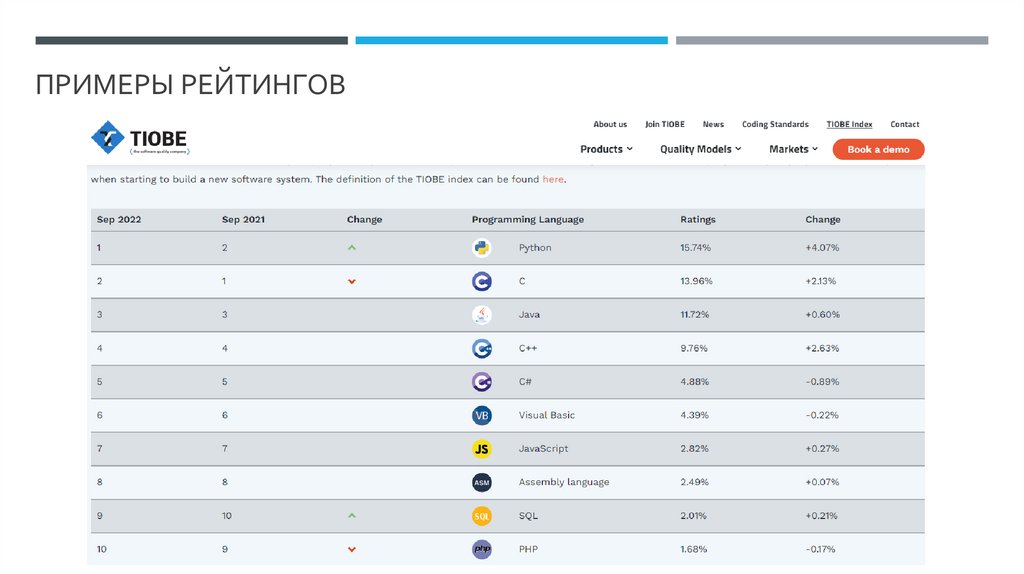This screenshot has height=574, width=1024.
Task: Click the Visual Basic language name
Action: (547, 415)
